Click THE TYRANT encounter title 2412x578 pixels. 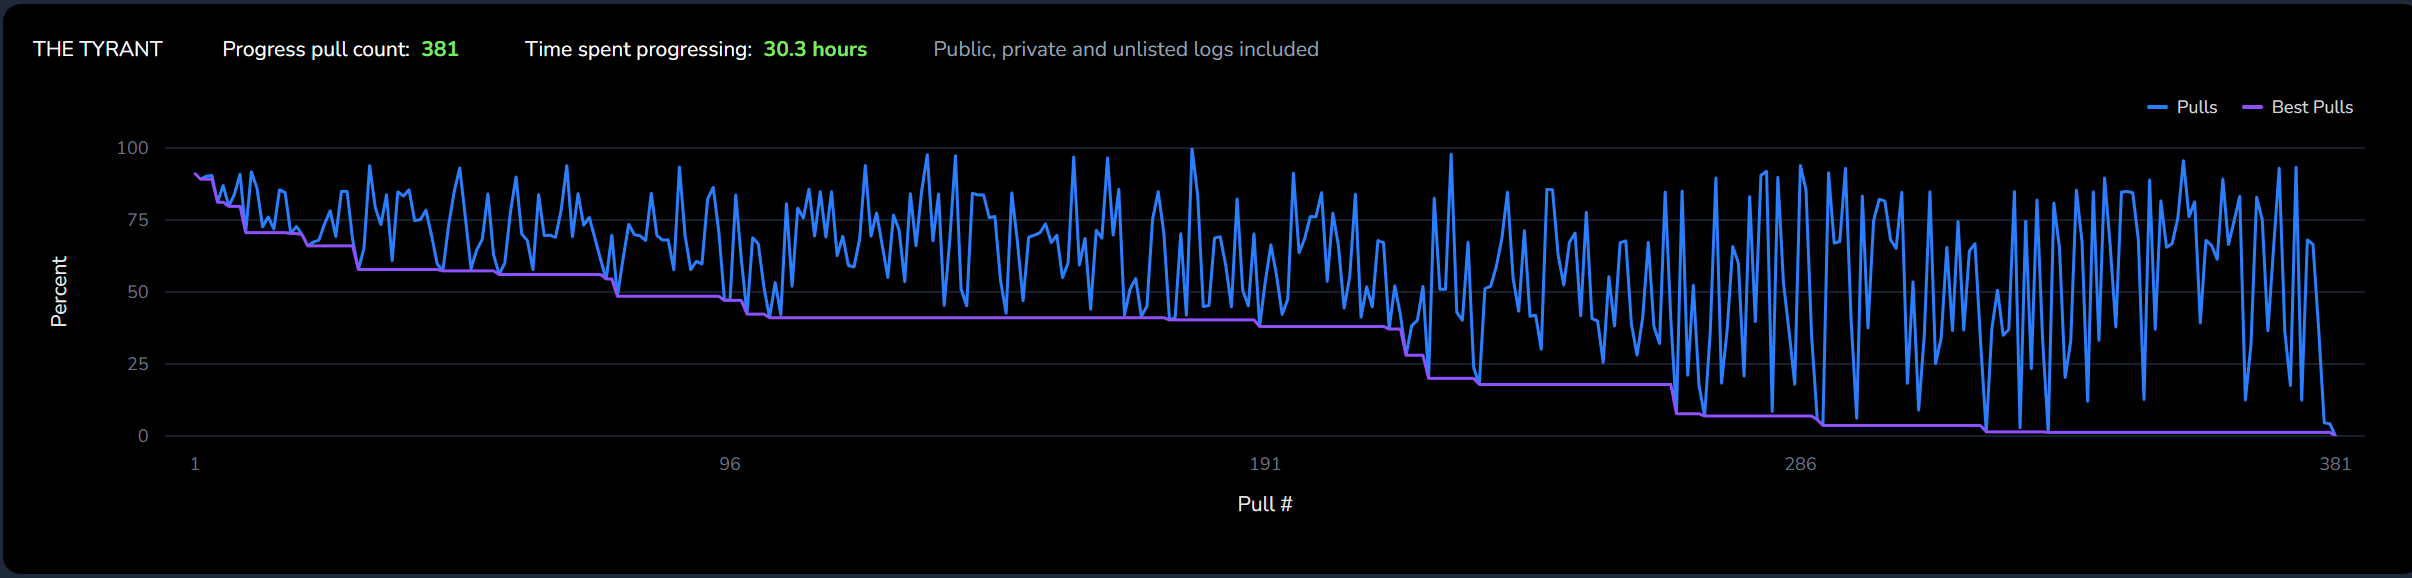click(x=97, y=49)
